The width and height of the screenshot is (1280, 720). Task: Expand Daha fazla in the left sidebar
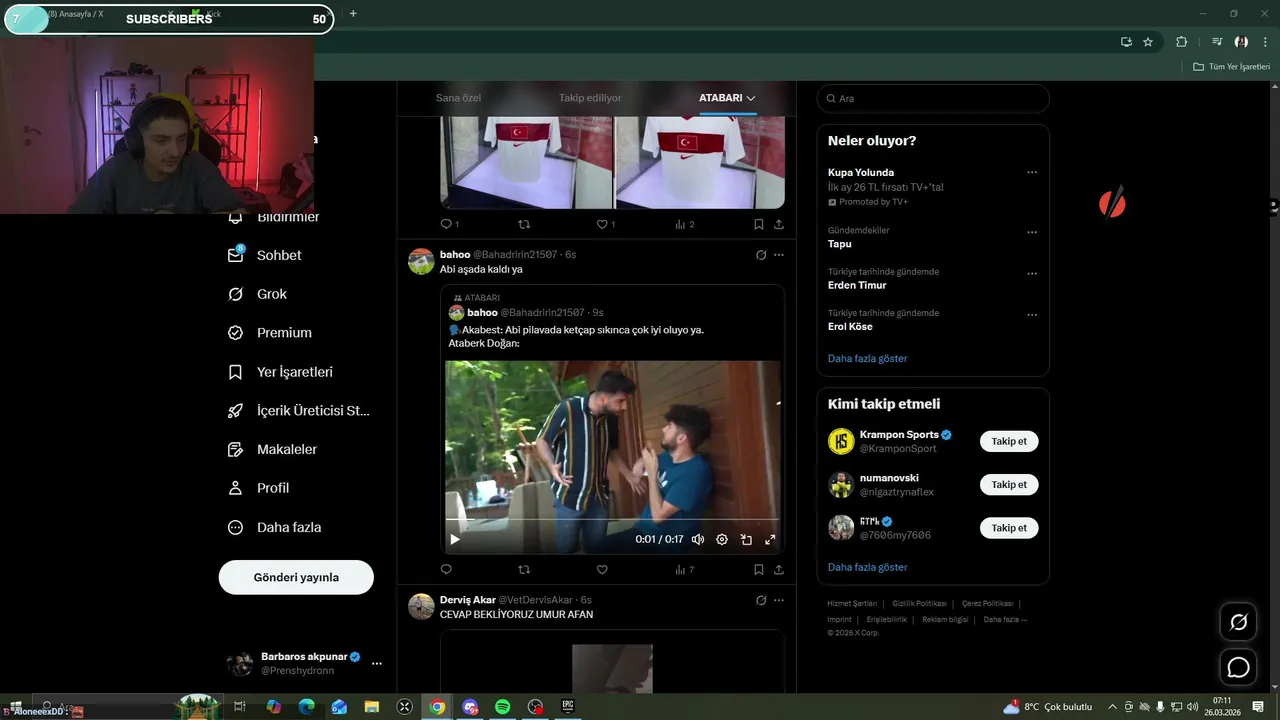[x=274, y=527]
